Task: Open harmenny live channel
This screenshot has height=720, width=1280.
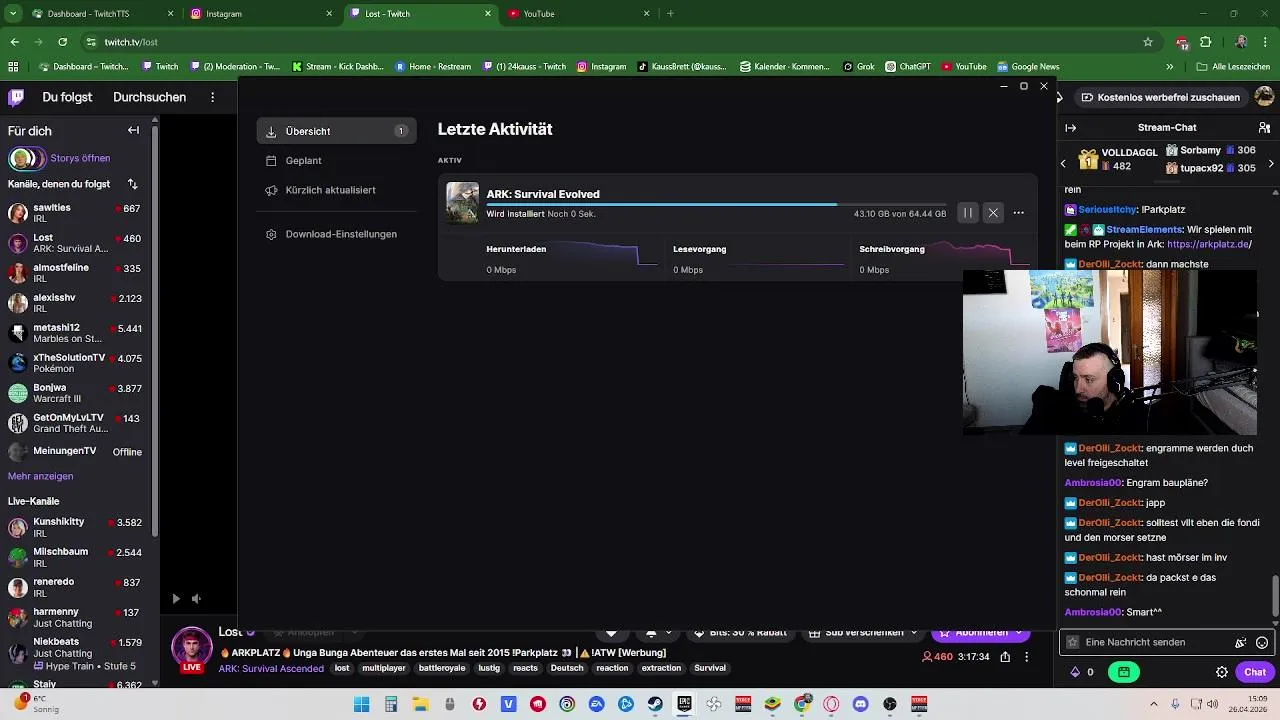Action: point(75,617)
